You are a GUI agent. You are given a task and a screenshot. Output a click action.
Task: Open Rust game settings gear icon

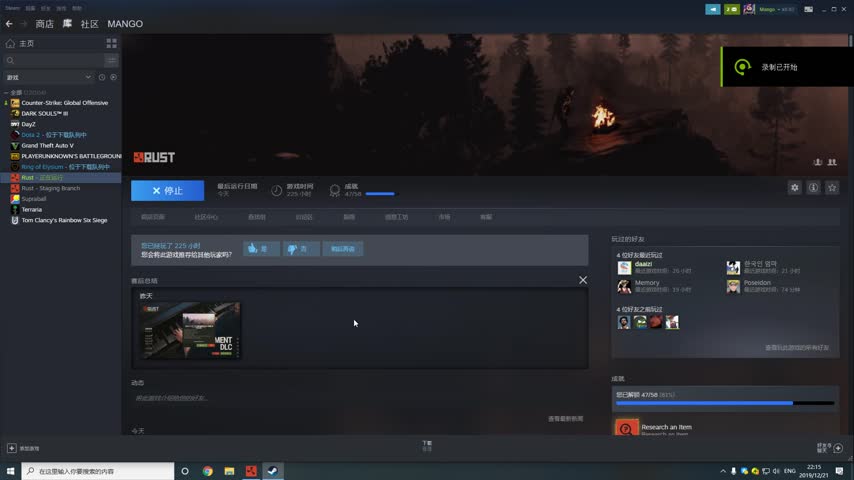click(795, 187)
